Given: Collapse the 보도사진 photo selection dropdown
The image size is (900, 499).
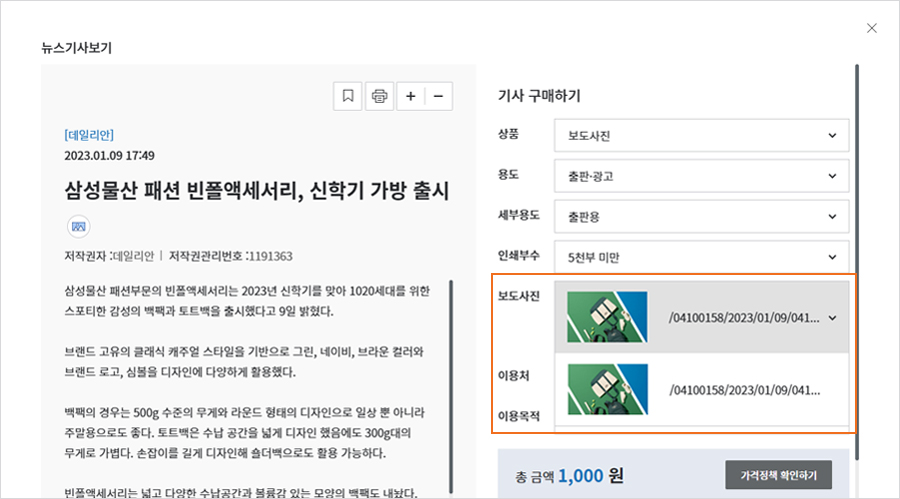Looking at the screenshot, I should 832,318.
